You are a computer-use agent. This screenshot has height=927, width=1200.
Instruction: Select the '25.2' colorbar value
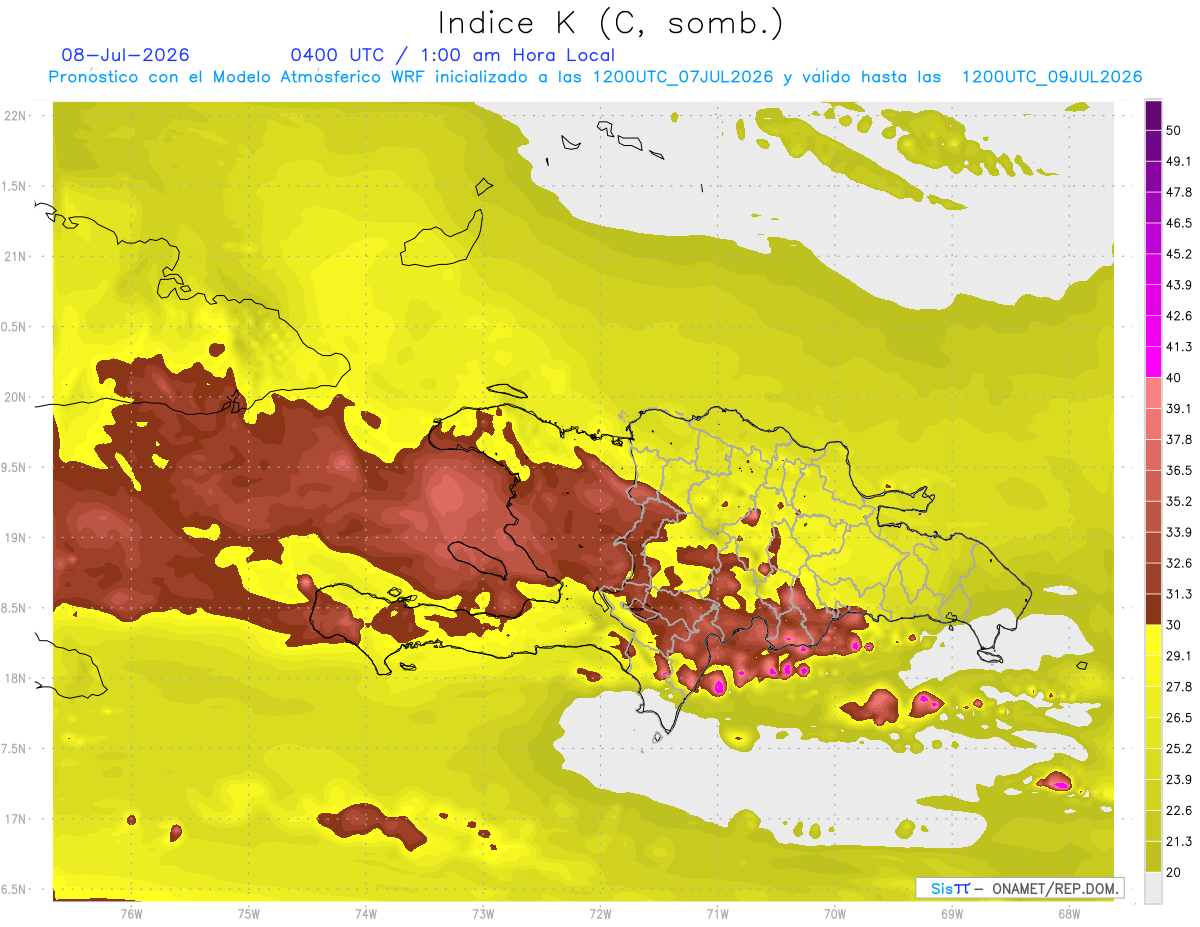click(1179, 749)
